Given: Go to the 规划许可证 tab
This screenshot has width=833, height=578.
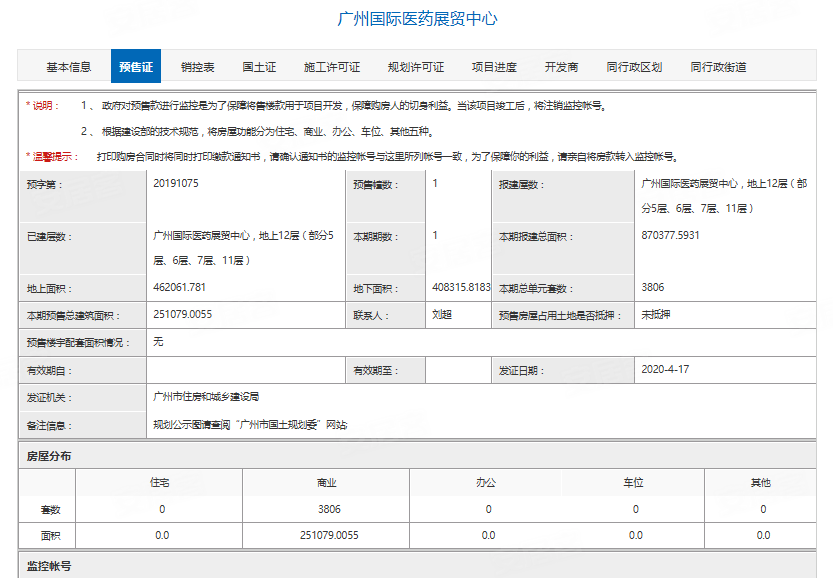Looking at the screenshot, I should tap(416, 67).
